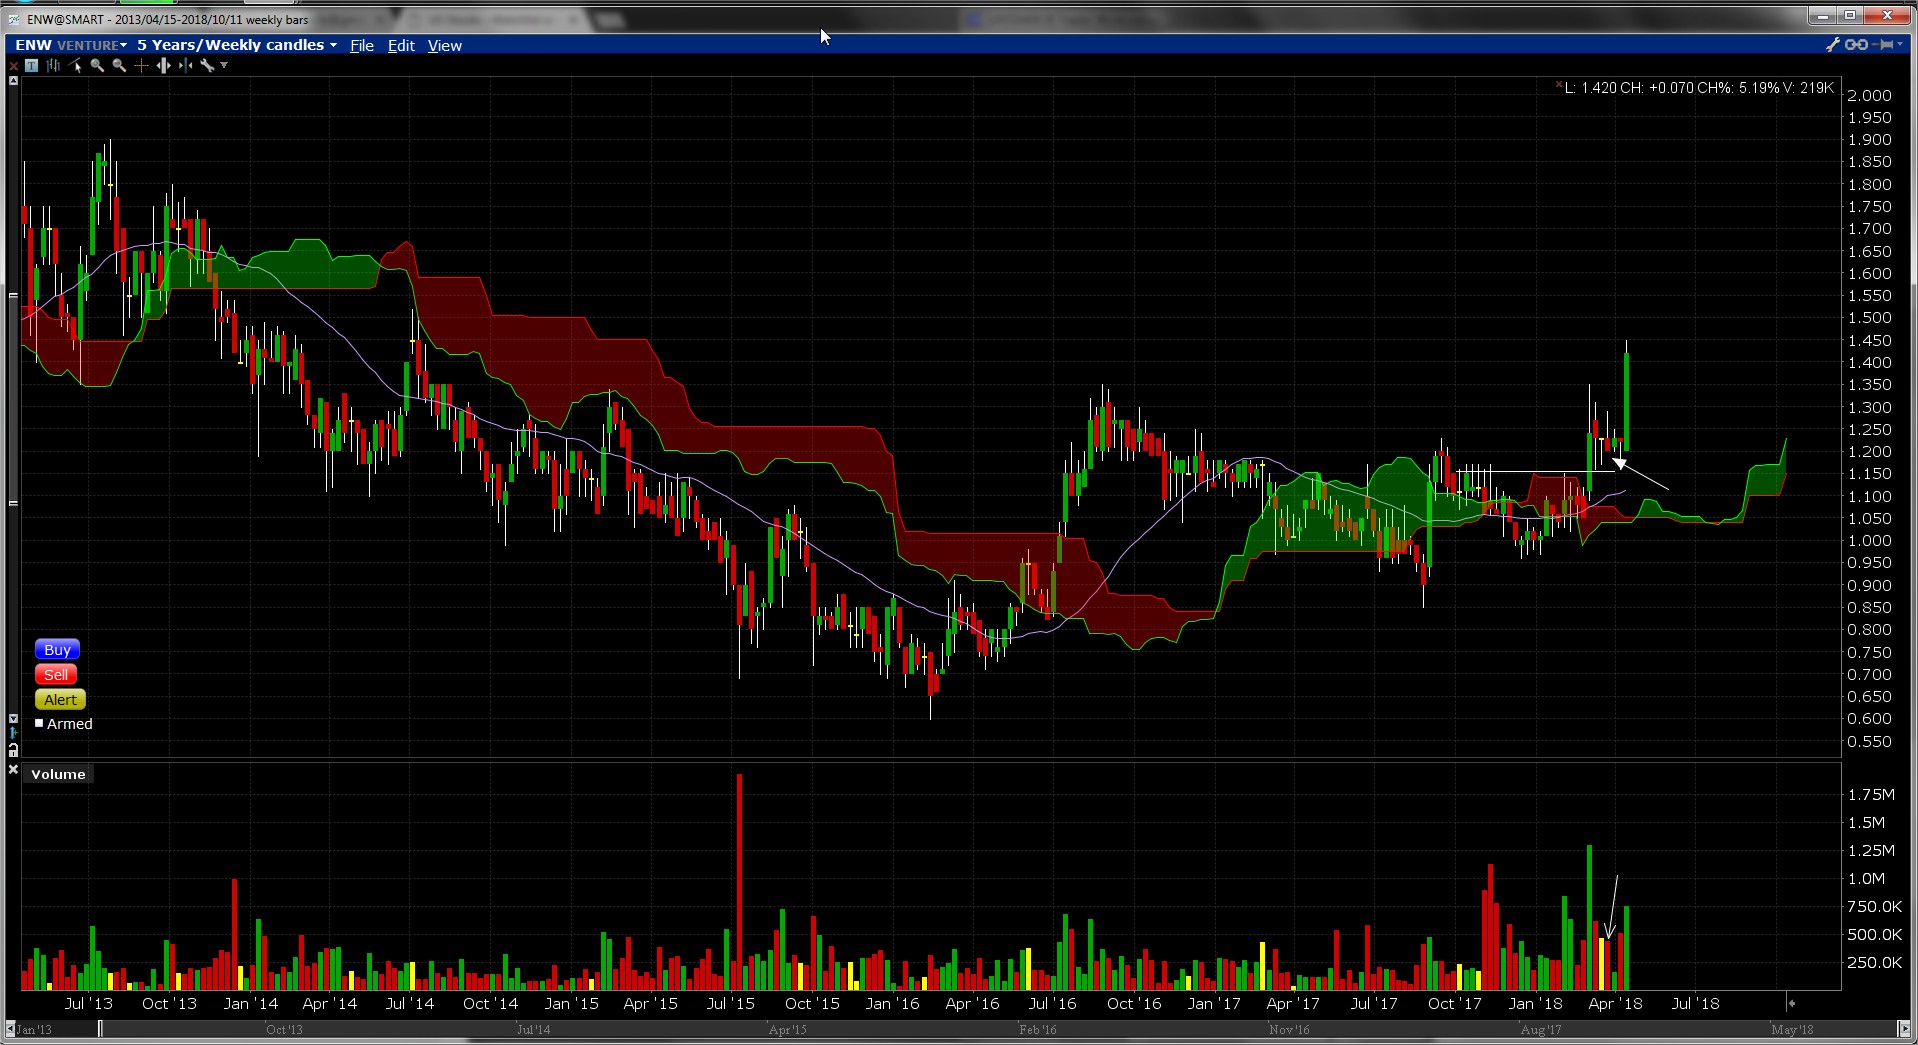Click the time scrollbar left arrow
The image size is (1918, 1045).
point(10,1029)
